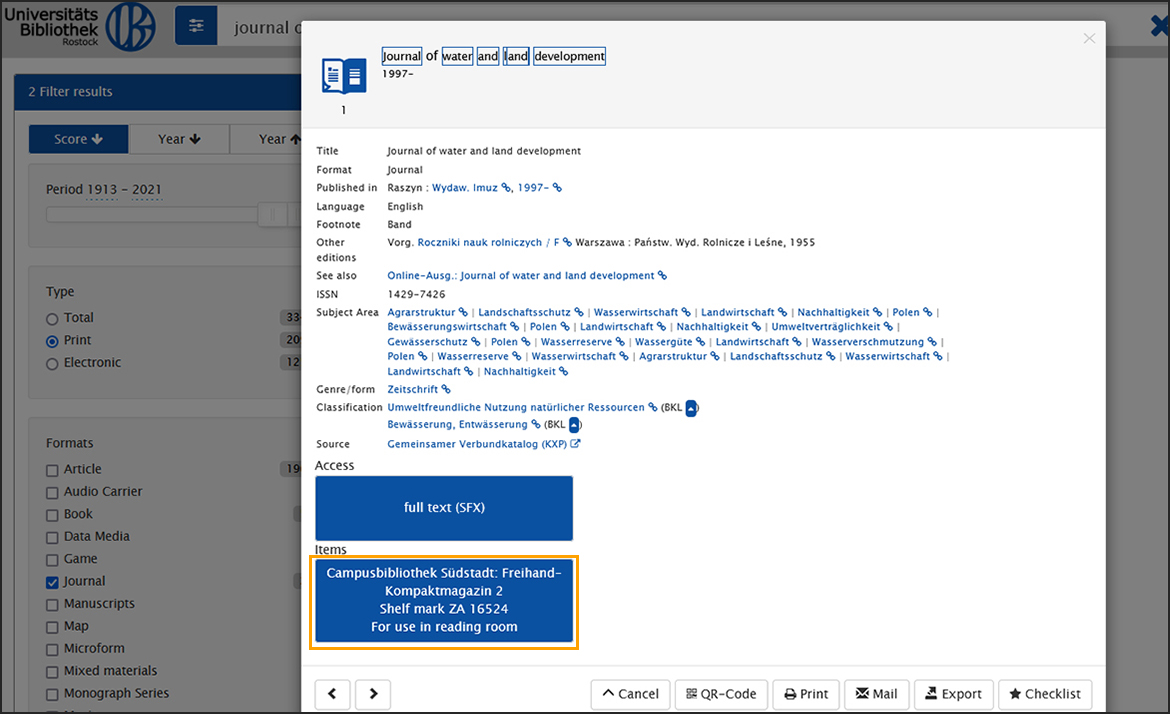This screenshot has height=714, width=1170.
Task: Check the Mixed materials format checkbox
Action: coord(52,672)
